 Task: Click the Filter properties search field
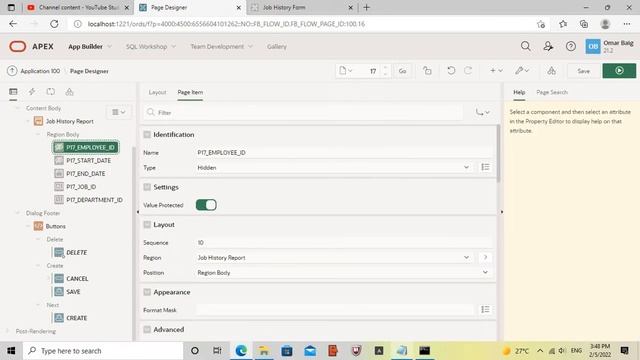pyautogui.click(x=303, y=112)
